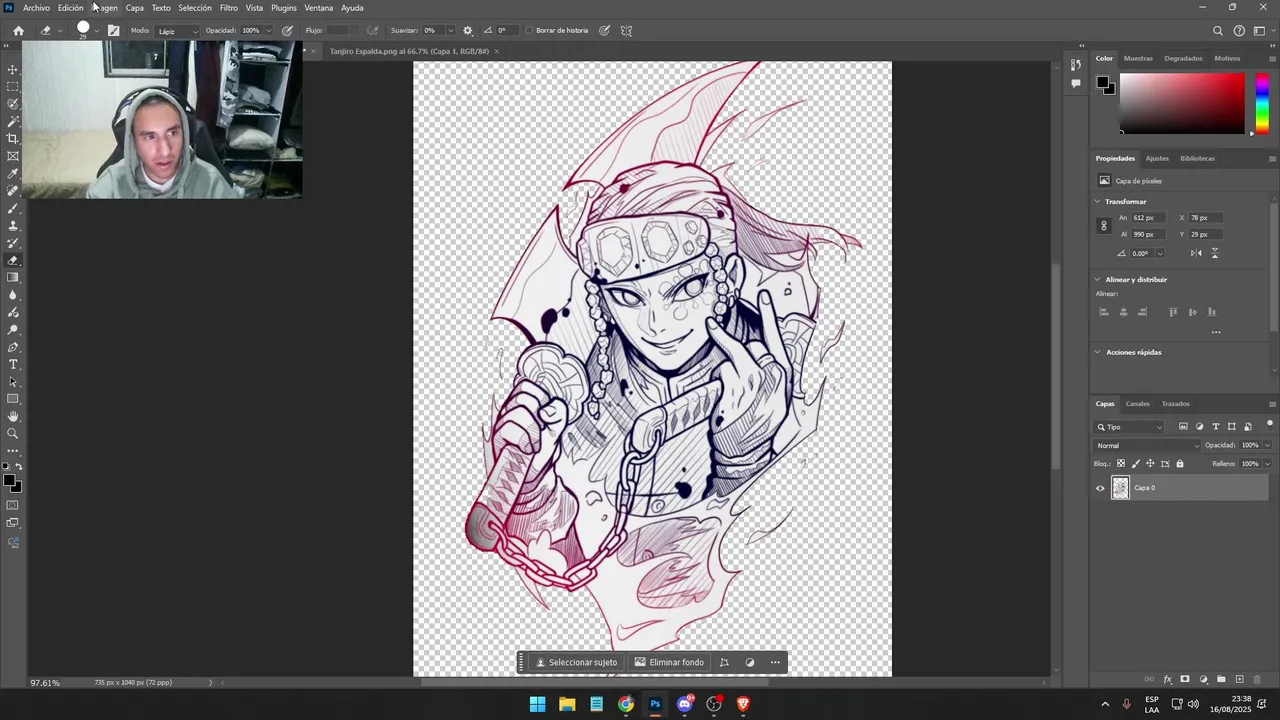Select the Eraser tool in the toolbox
1280x720 pixels.
[x=13, y=260]
